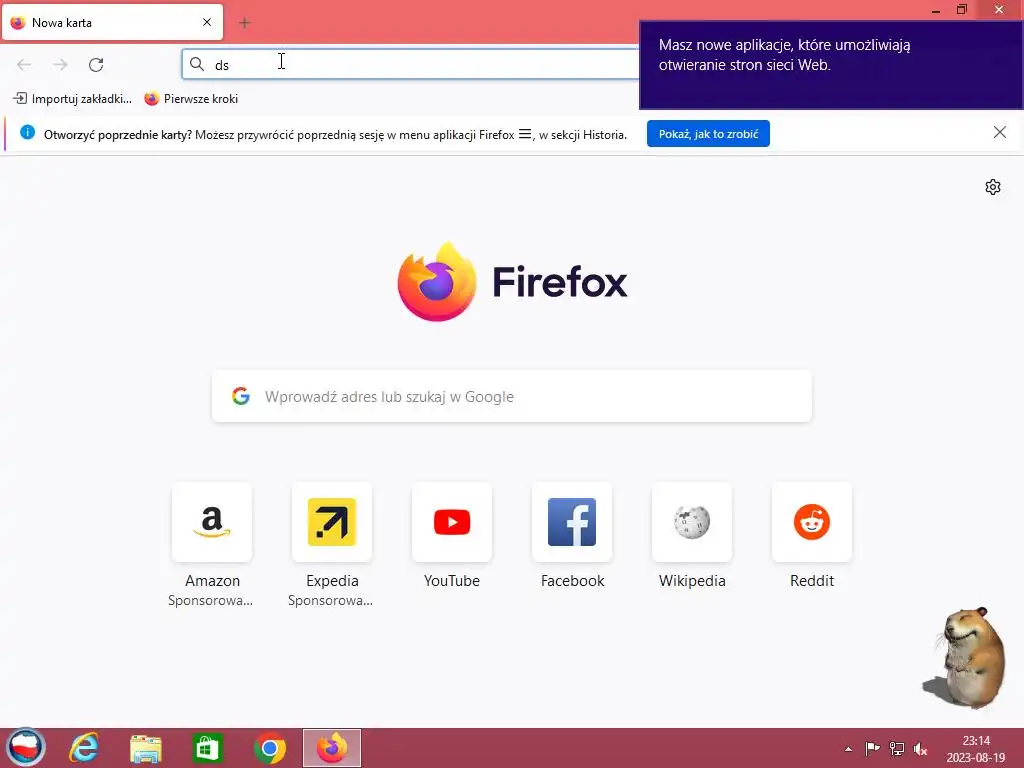The width and height of the screenshot is (1024, 768).
Task: Open File Explorer from taskbar
Action: tap(146, 748)
